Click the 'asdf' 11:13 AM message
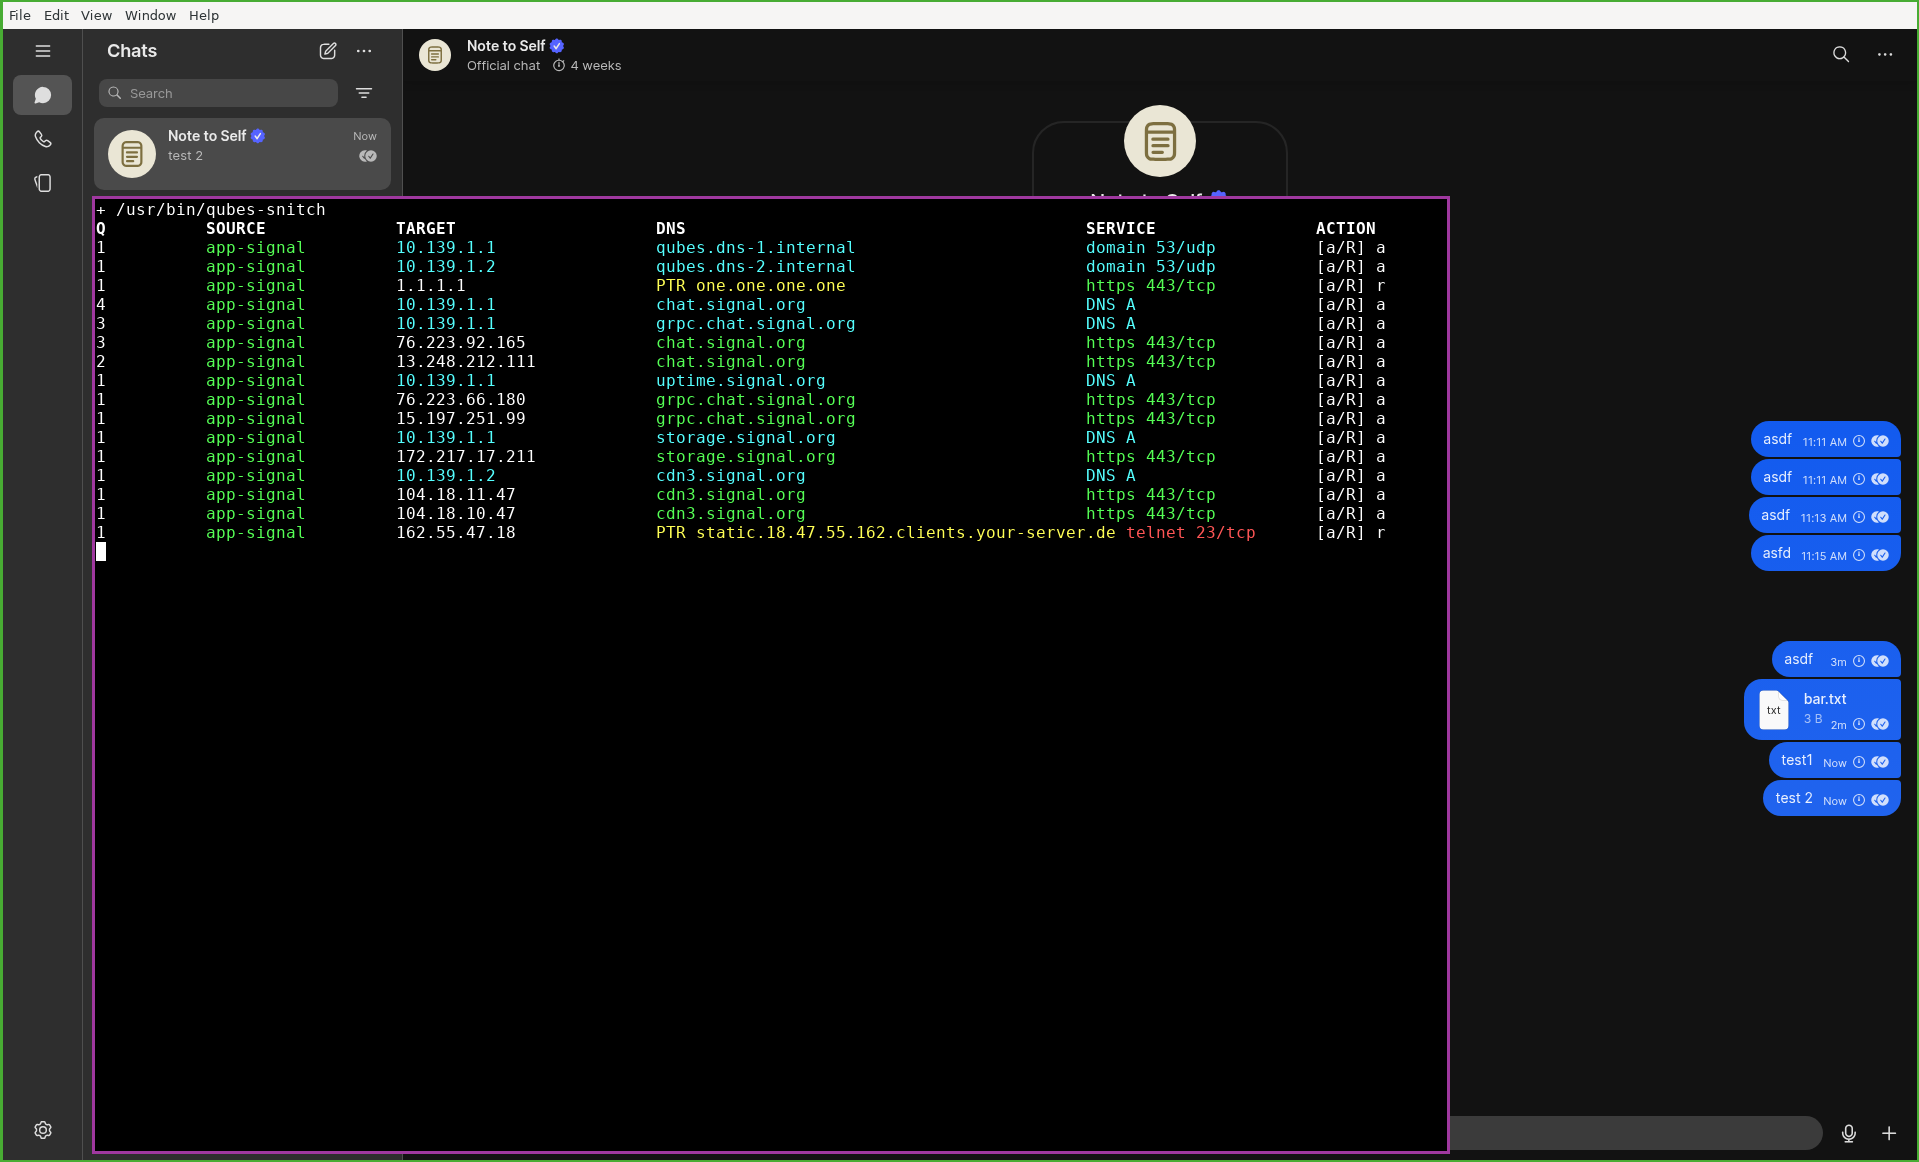The height and width of the screenshot is (1162, 1919). 1824,515
